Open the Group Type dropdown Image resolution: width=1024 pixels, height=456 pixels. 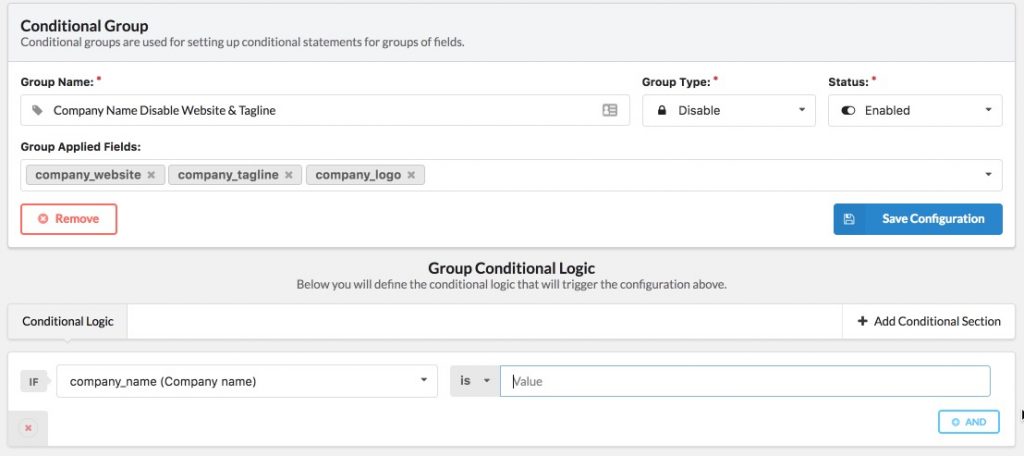[729, 110]
